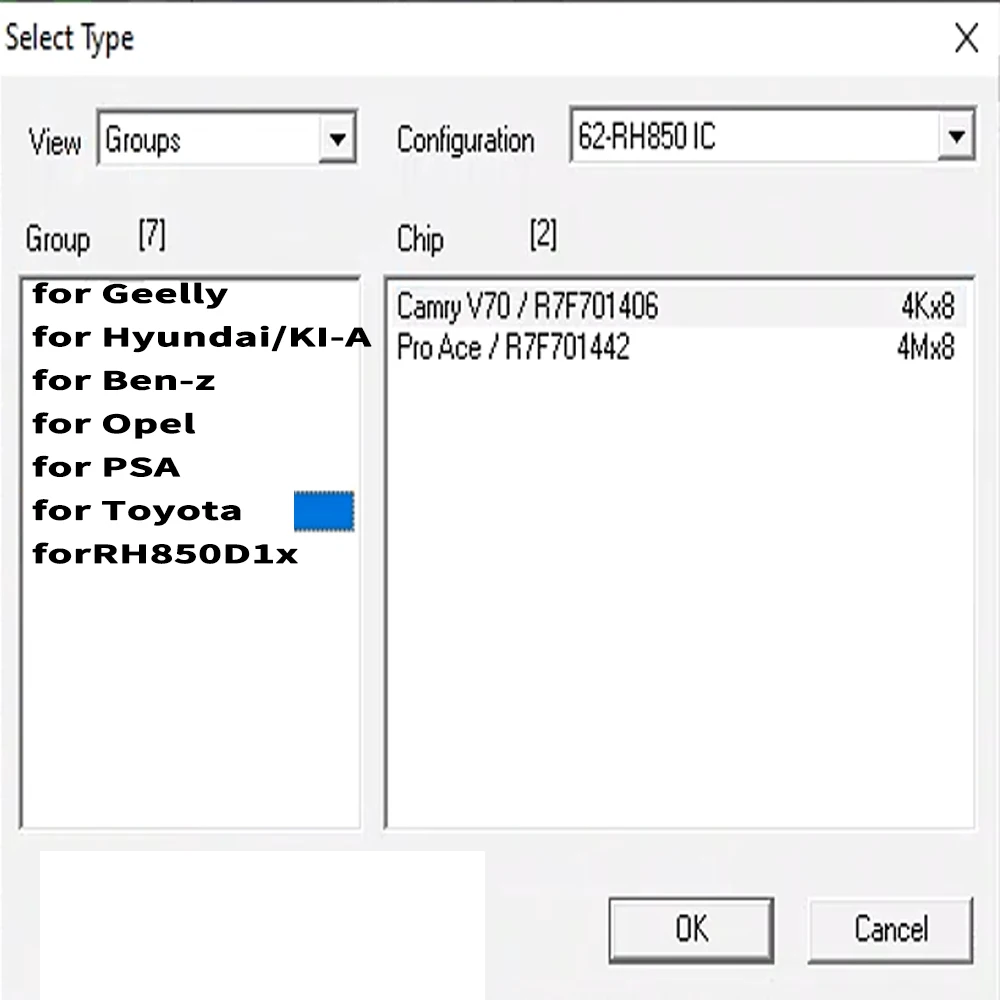
Task: Open the Configuration dropdown arrow
Action: click(958, 136)
